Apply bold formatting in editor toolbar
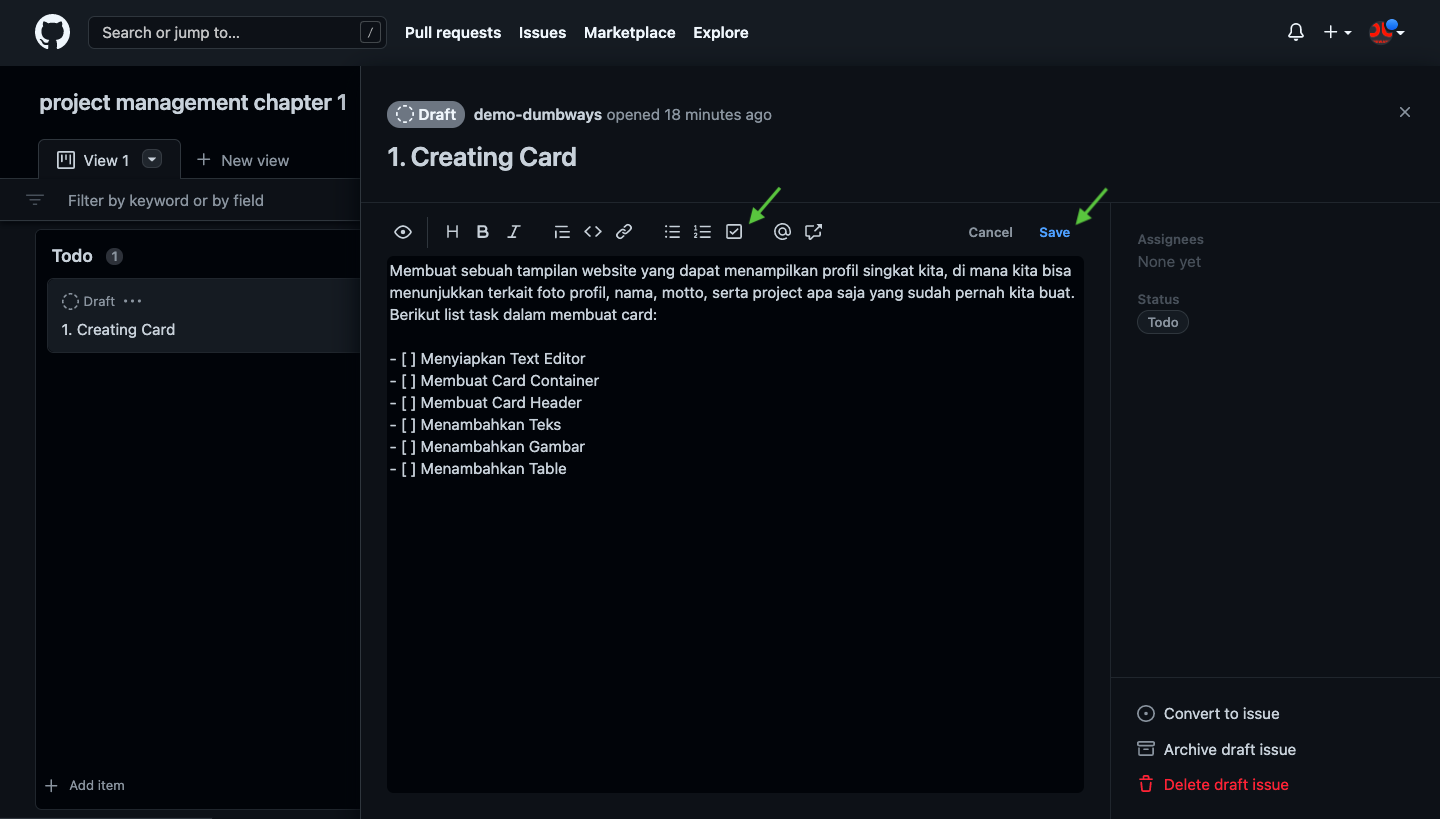Screen dimensions: 1440x819 (x=483, y=232)
